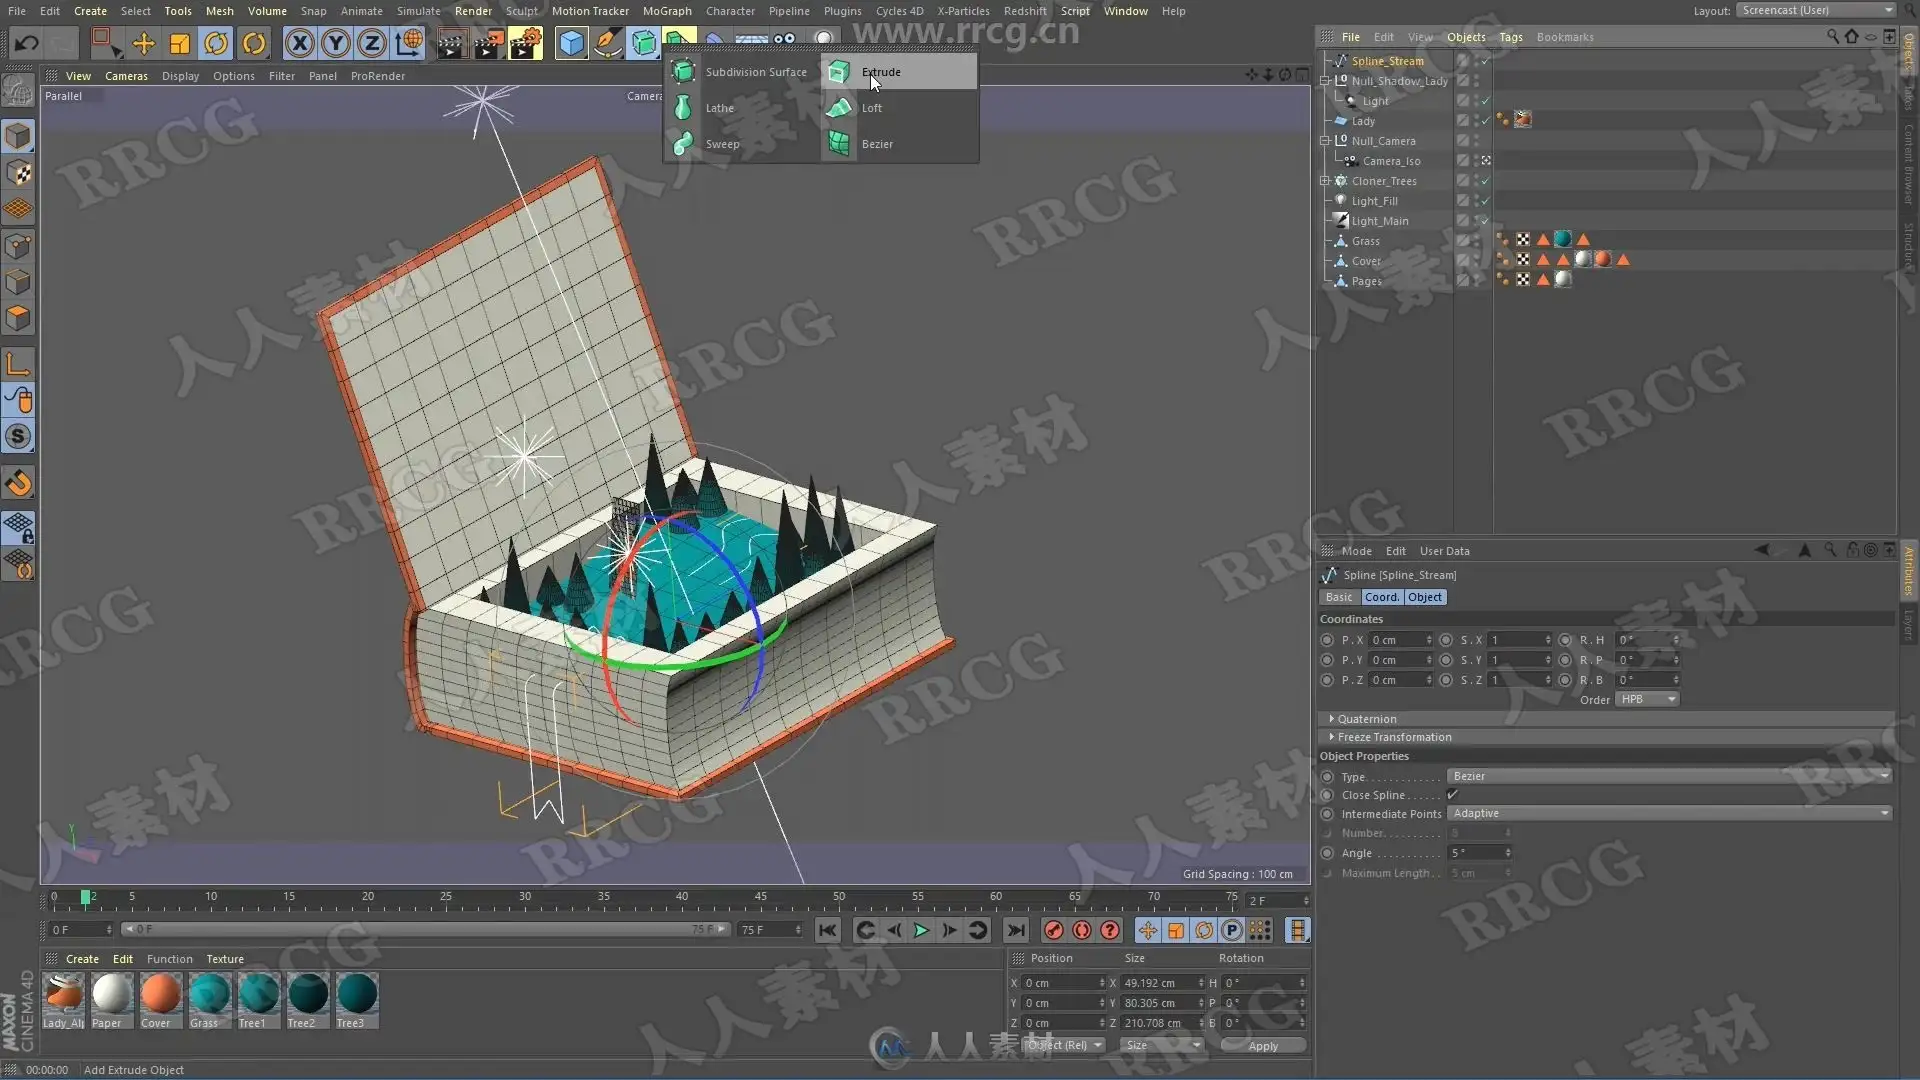
Task: Lock the Y axis
Action: pos(336,43)
